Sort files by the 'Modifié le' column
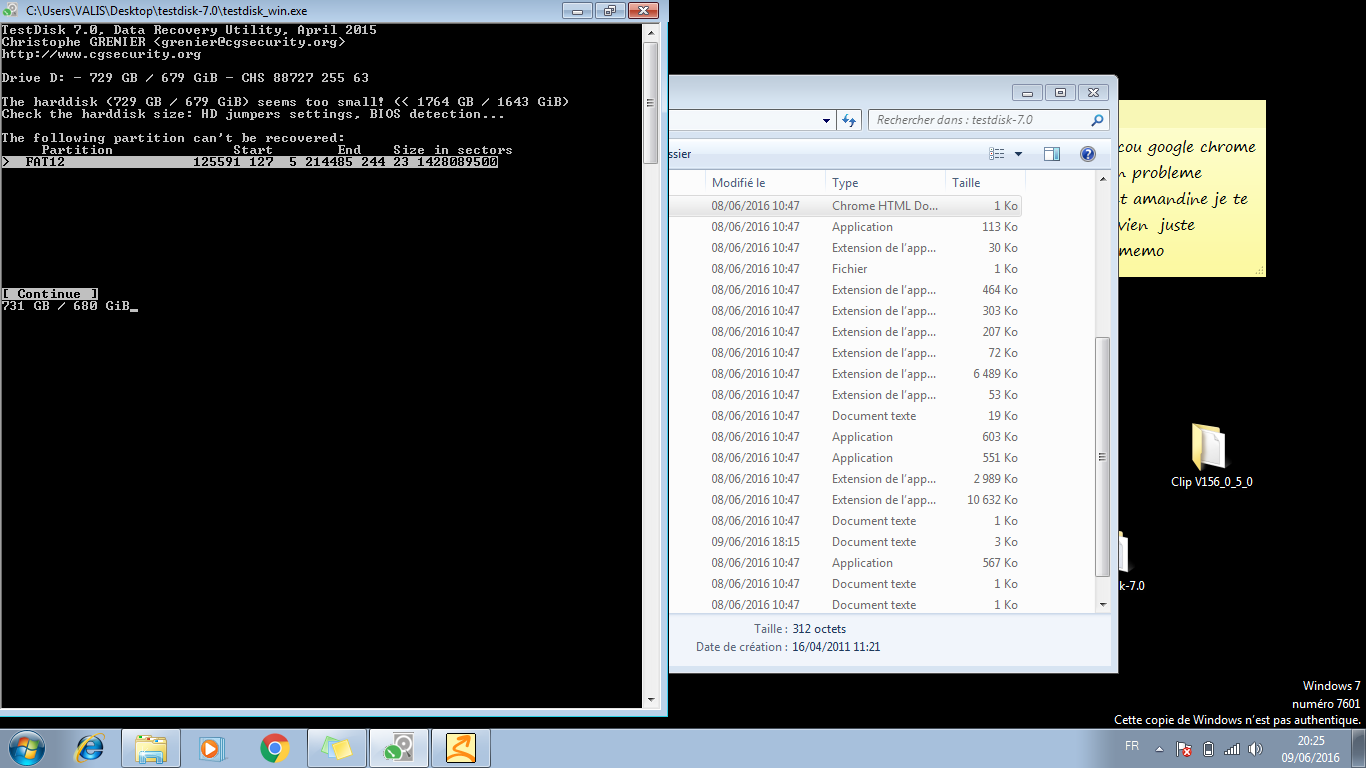This screenshot has width=1366, height=768. (765, 183)
